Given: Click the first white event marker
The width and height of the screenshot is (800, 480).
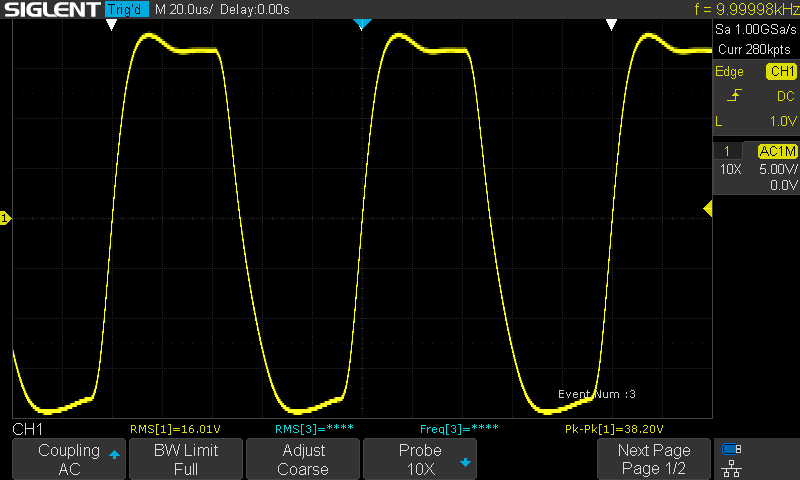Looking at the screenshot, I should point(111,24).
